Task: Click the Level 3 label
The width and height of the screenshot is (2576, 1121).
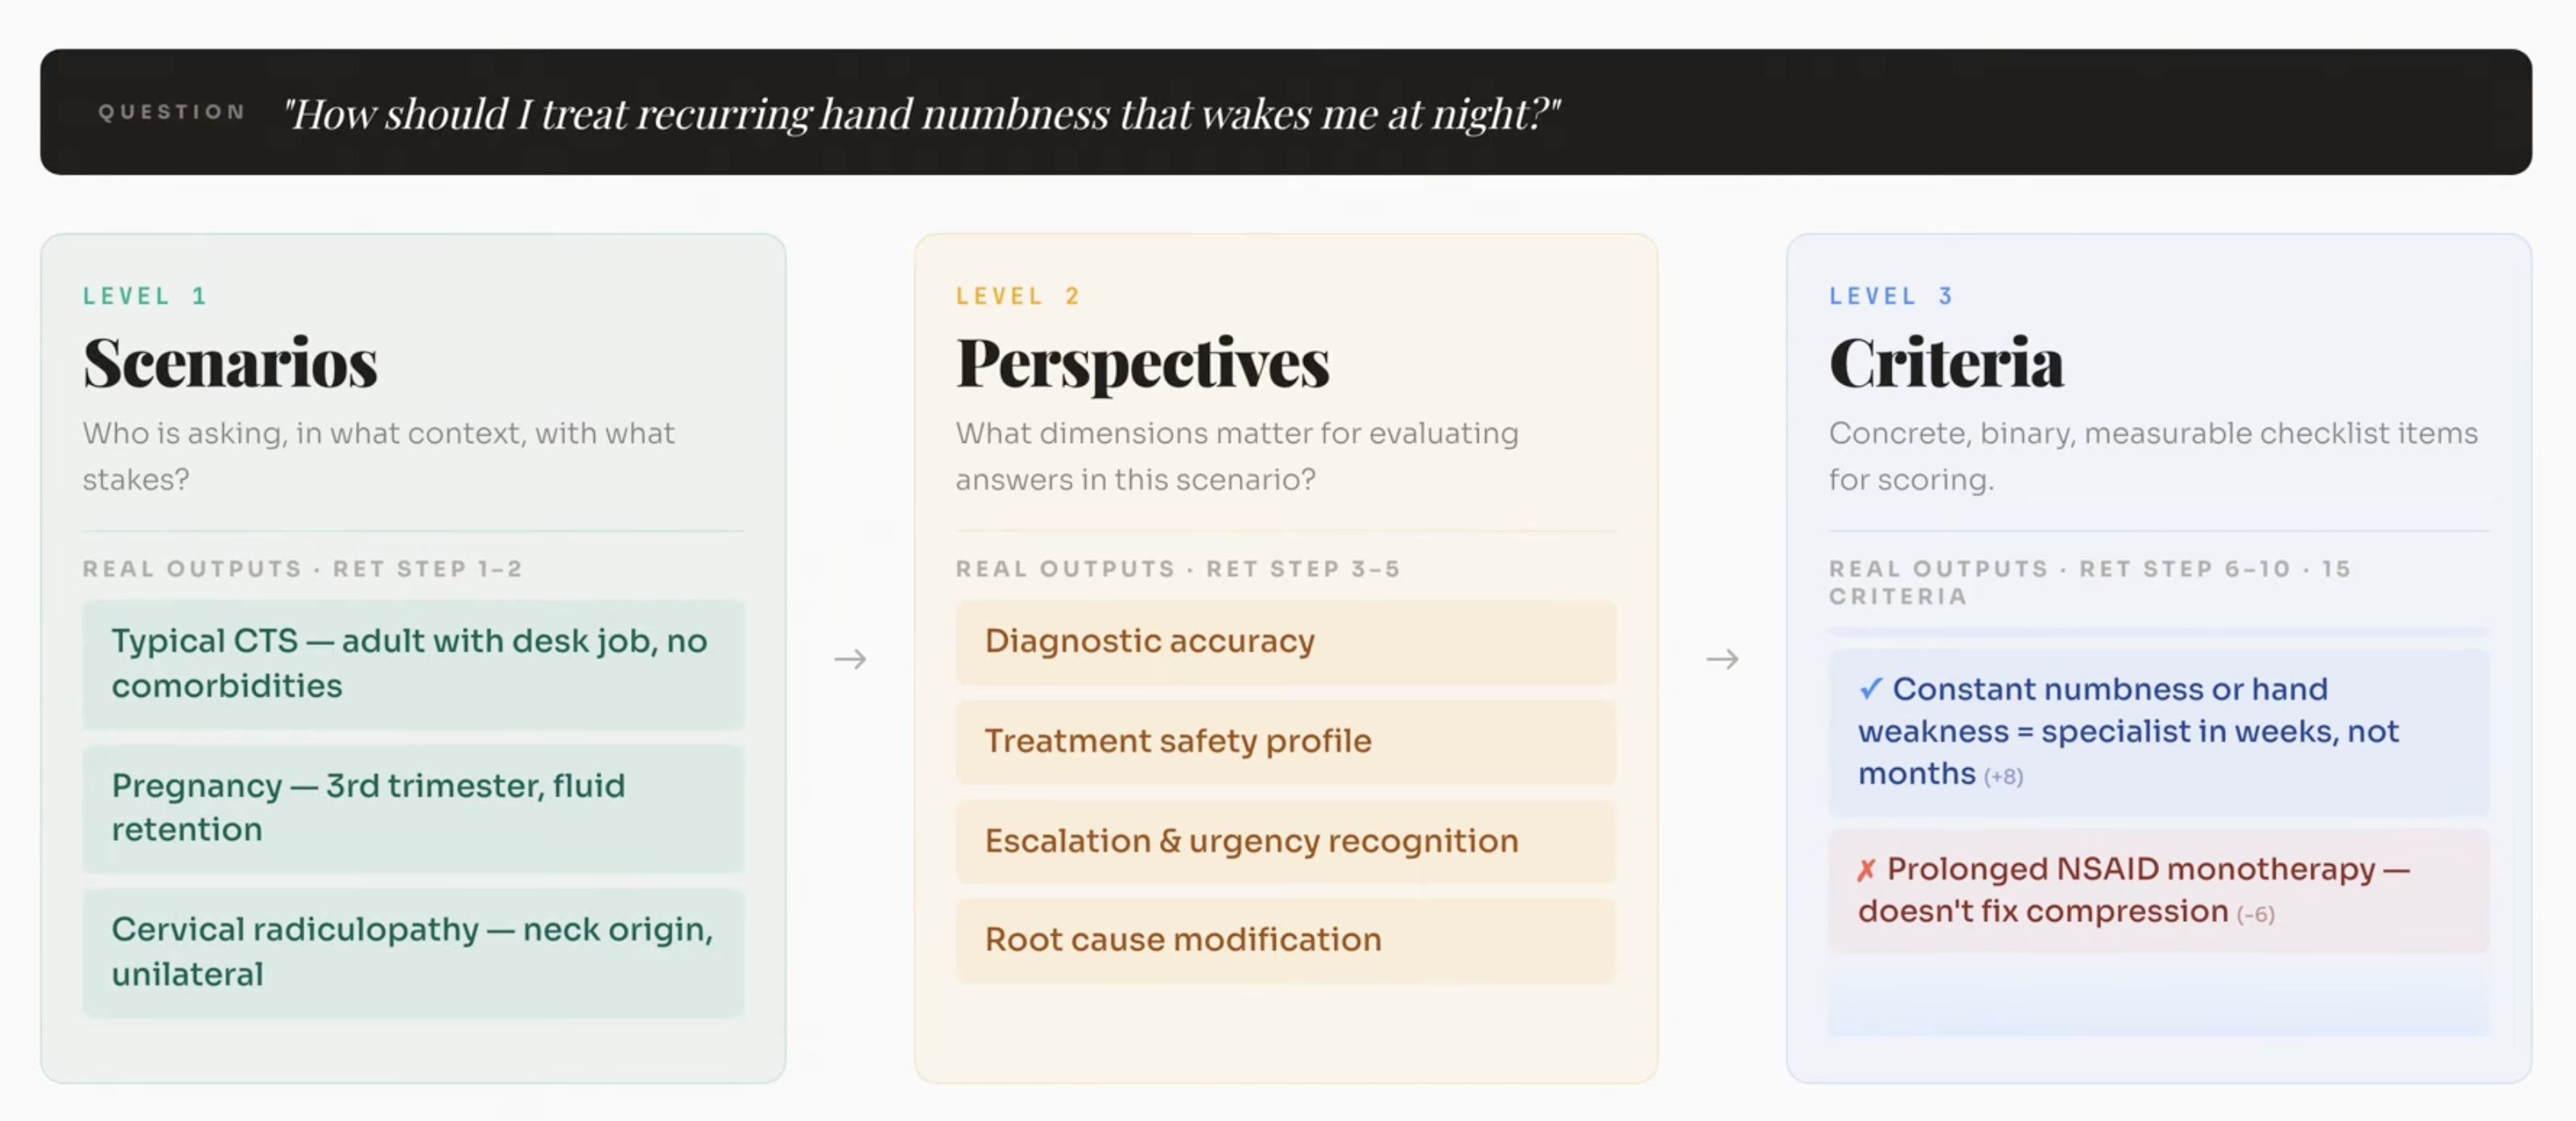Action: click(1890, 296)
